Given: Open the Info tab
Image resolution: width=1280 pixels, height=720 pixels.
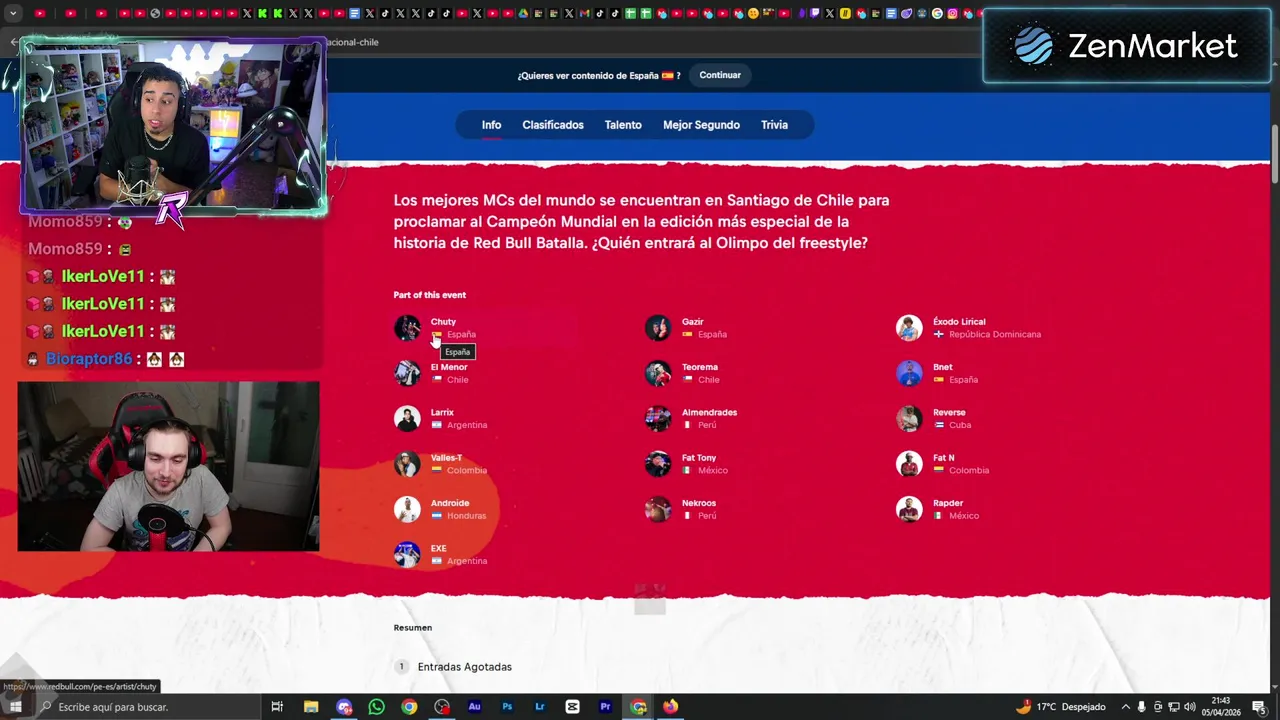Looking at the screenshot, I should 491,125.
